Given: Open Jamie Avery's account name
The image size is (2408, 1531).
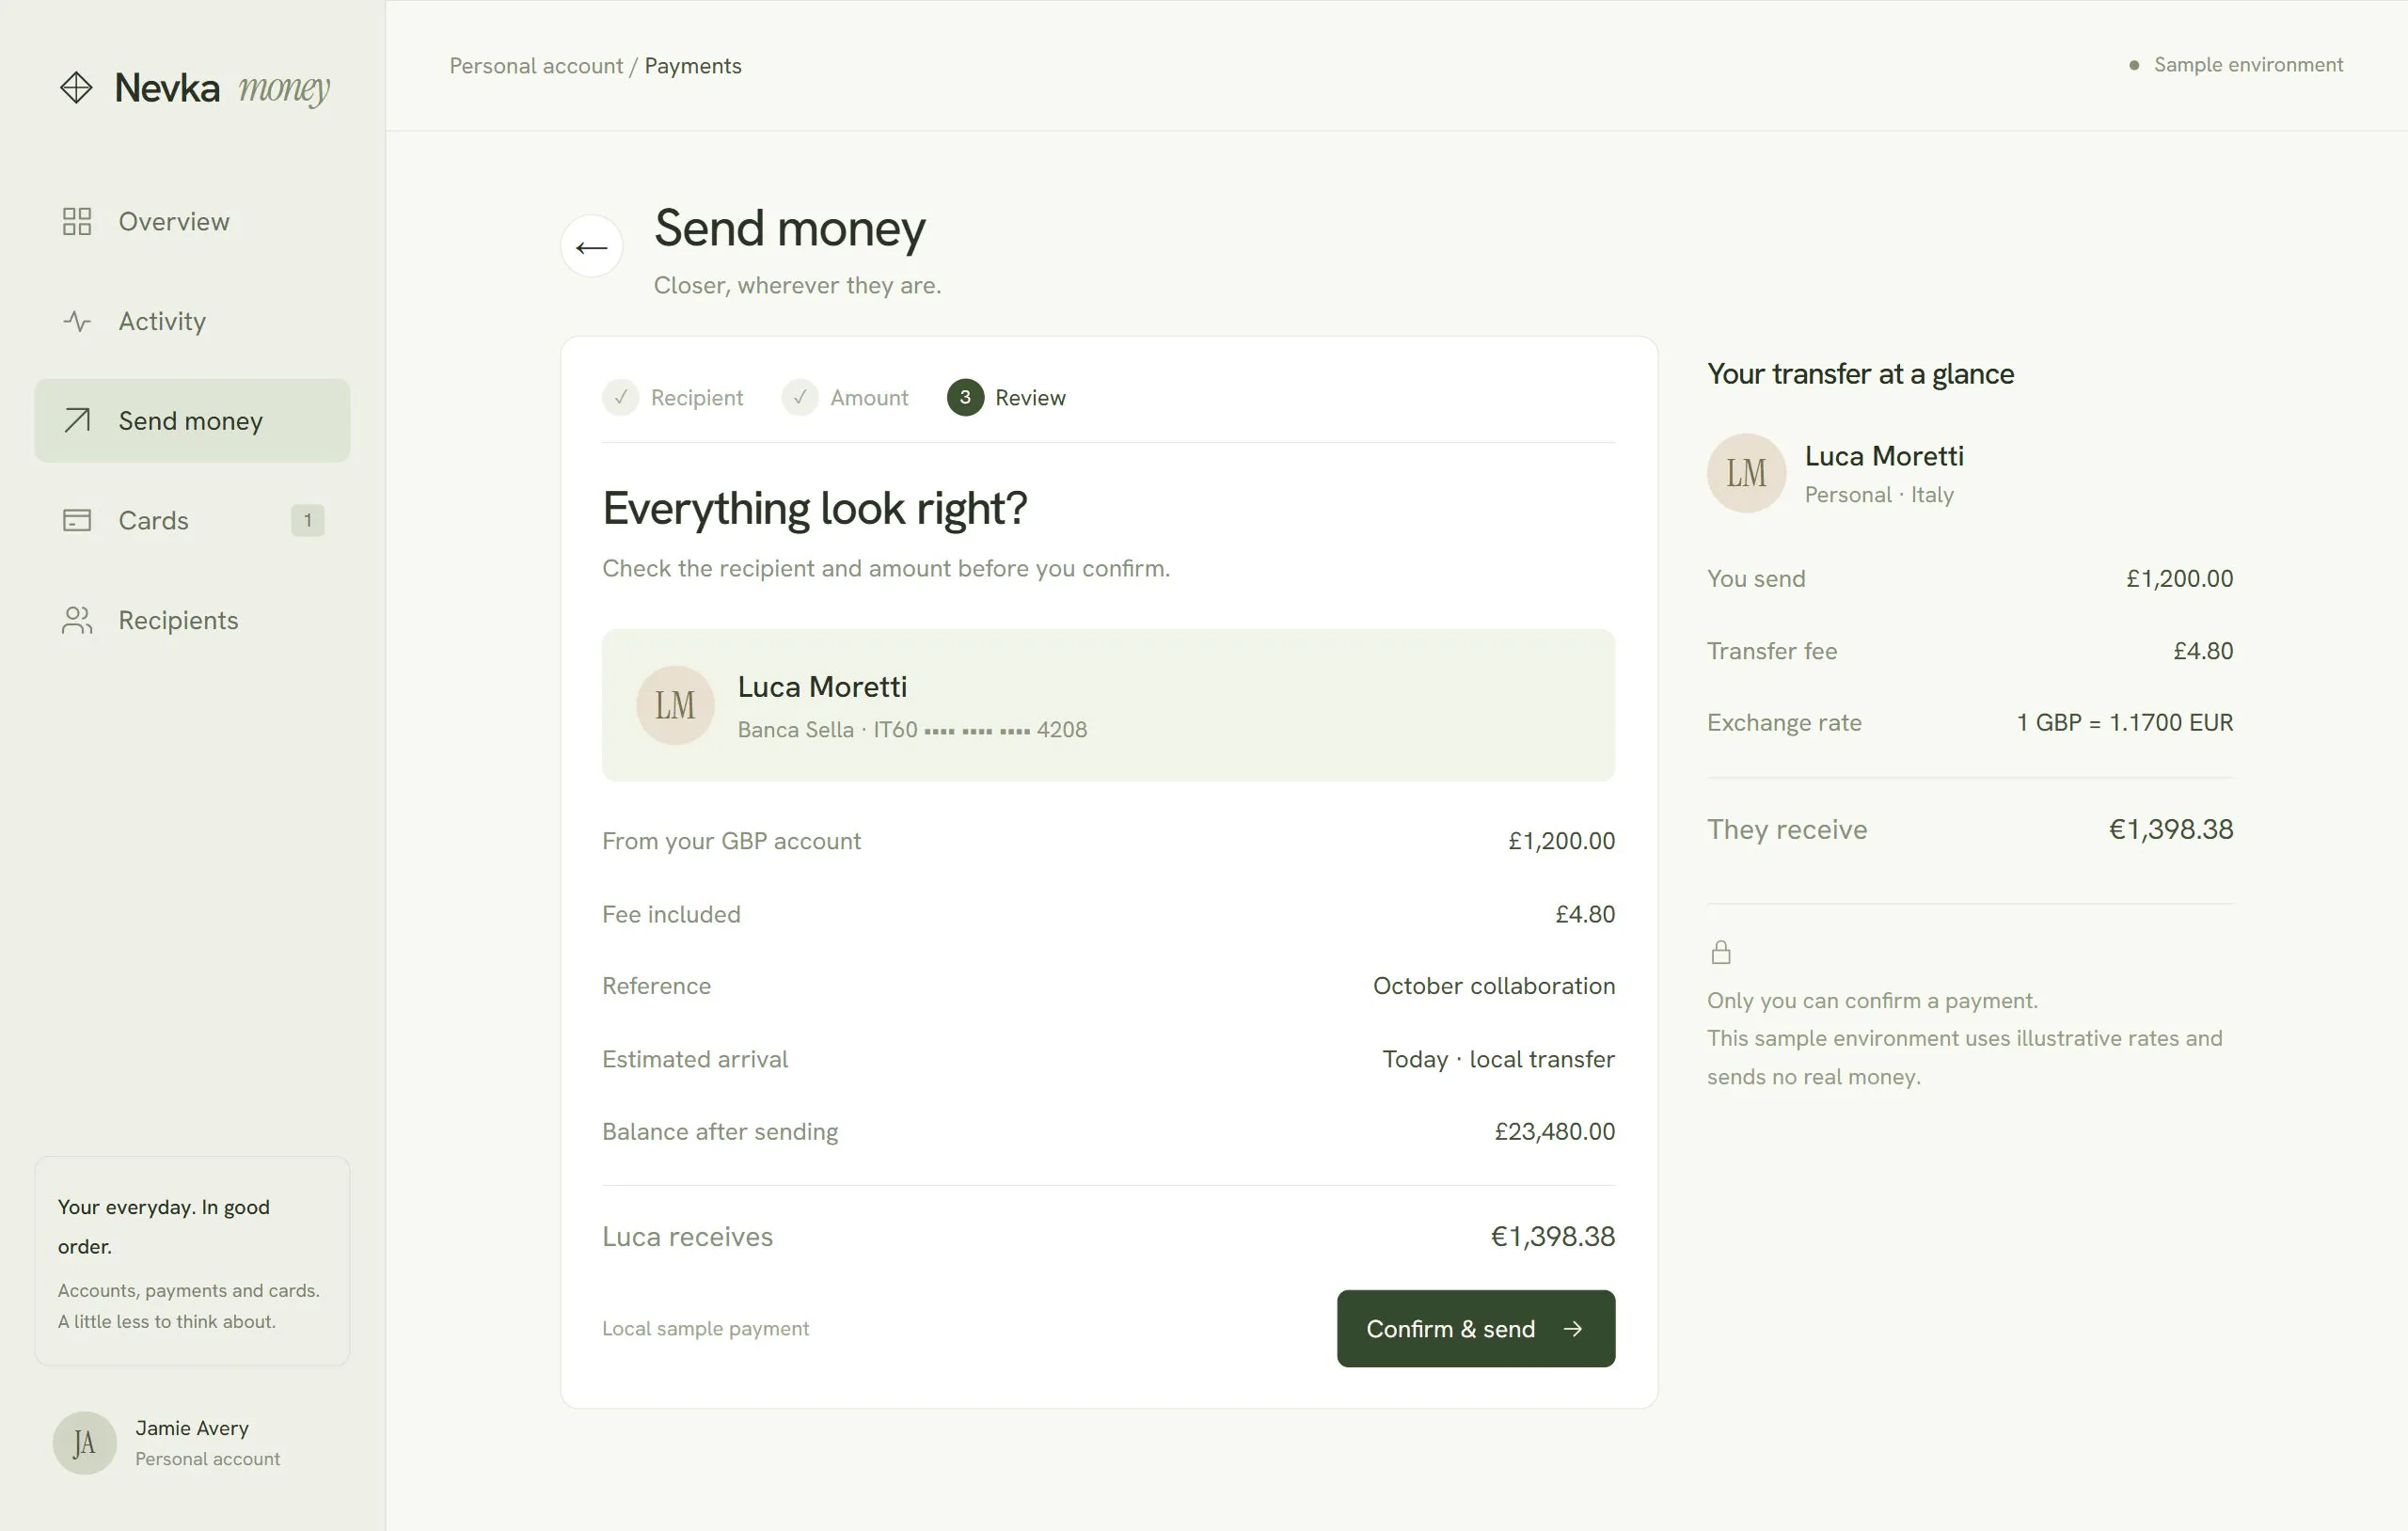Looking at the screenshot, I should coord(192,1428).
